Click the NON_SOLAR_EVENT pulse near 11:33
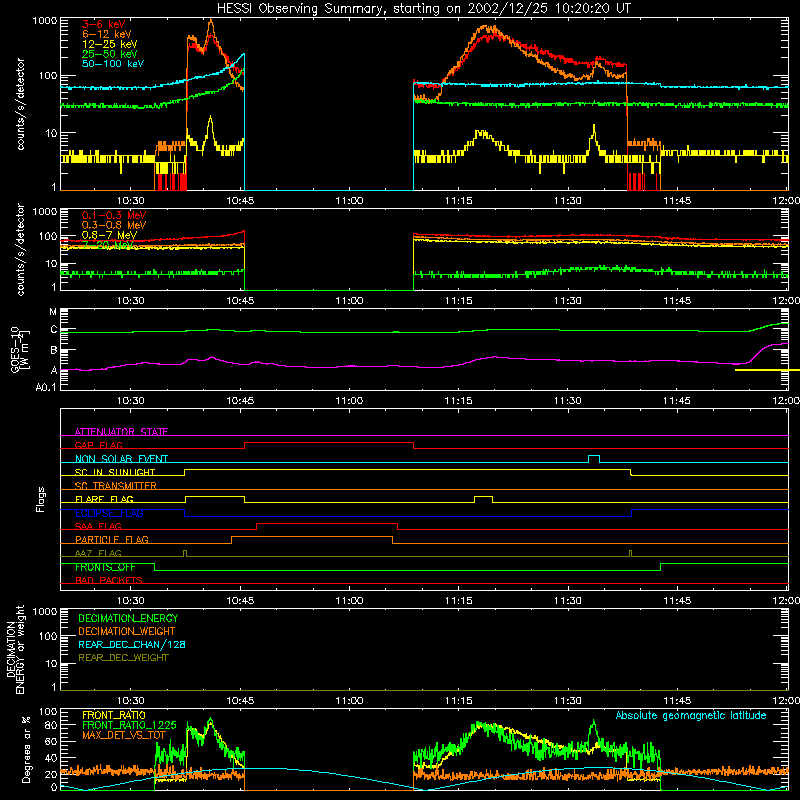800x800 pixels. (x=594, y=459)
